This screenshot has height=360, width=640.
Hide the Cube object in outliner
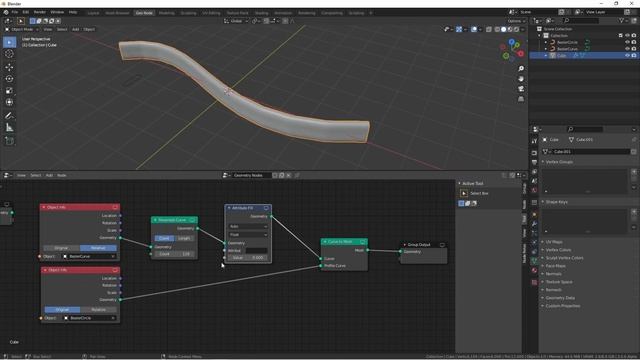point(627,56)
